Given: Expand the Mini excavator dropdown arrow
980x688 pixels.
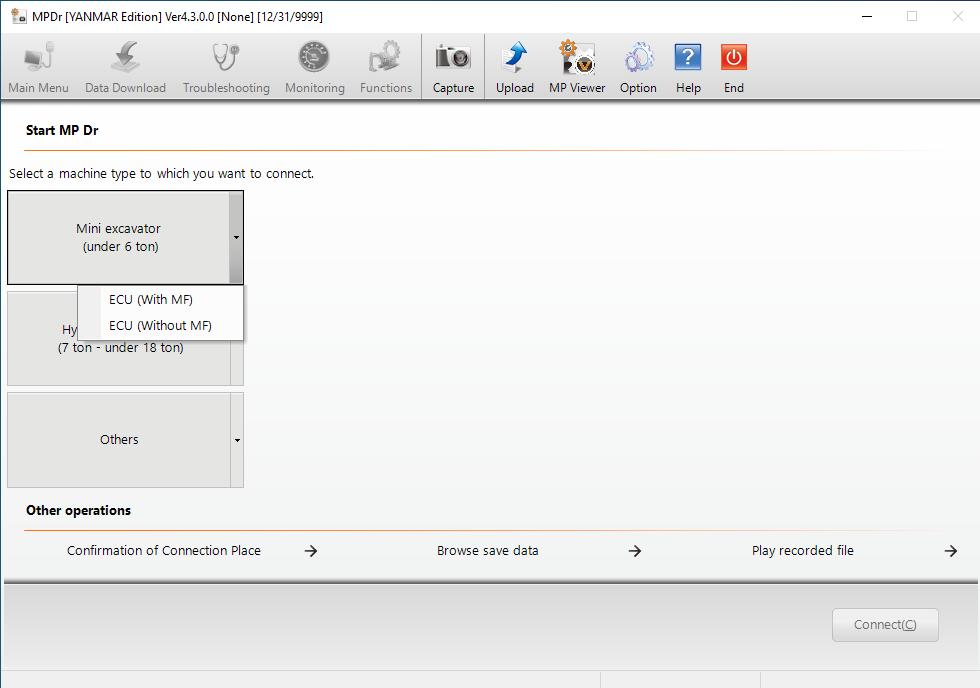Looking at the screenshot, I should click(x=236, y=238).
